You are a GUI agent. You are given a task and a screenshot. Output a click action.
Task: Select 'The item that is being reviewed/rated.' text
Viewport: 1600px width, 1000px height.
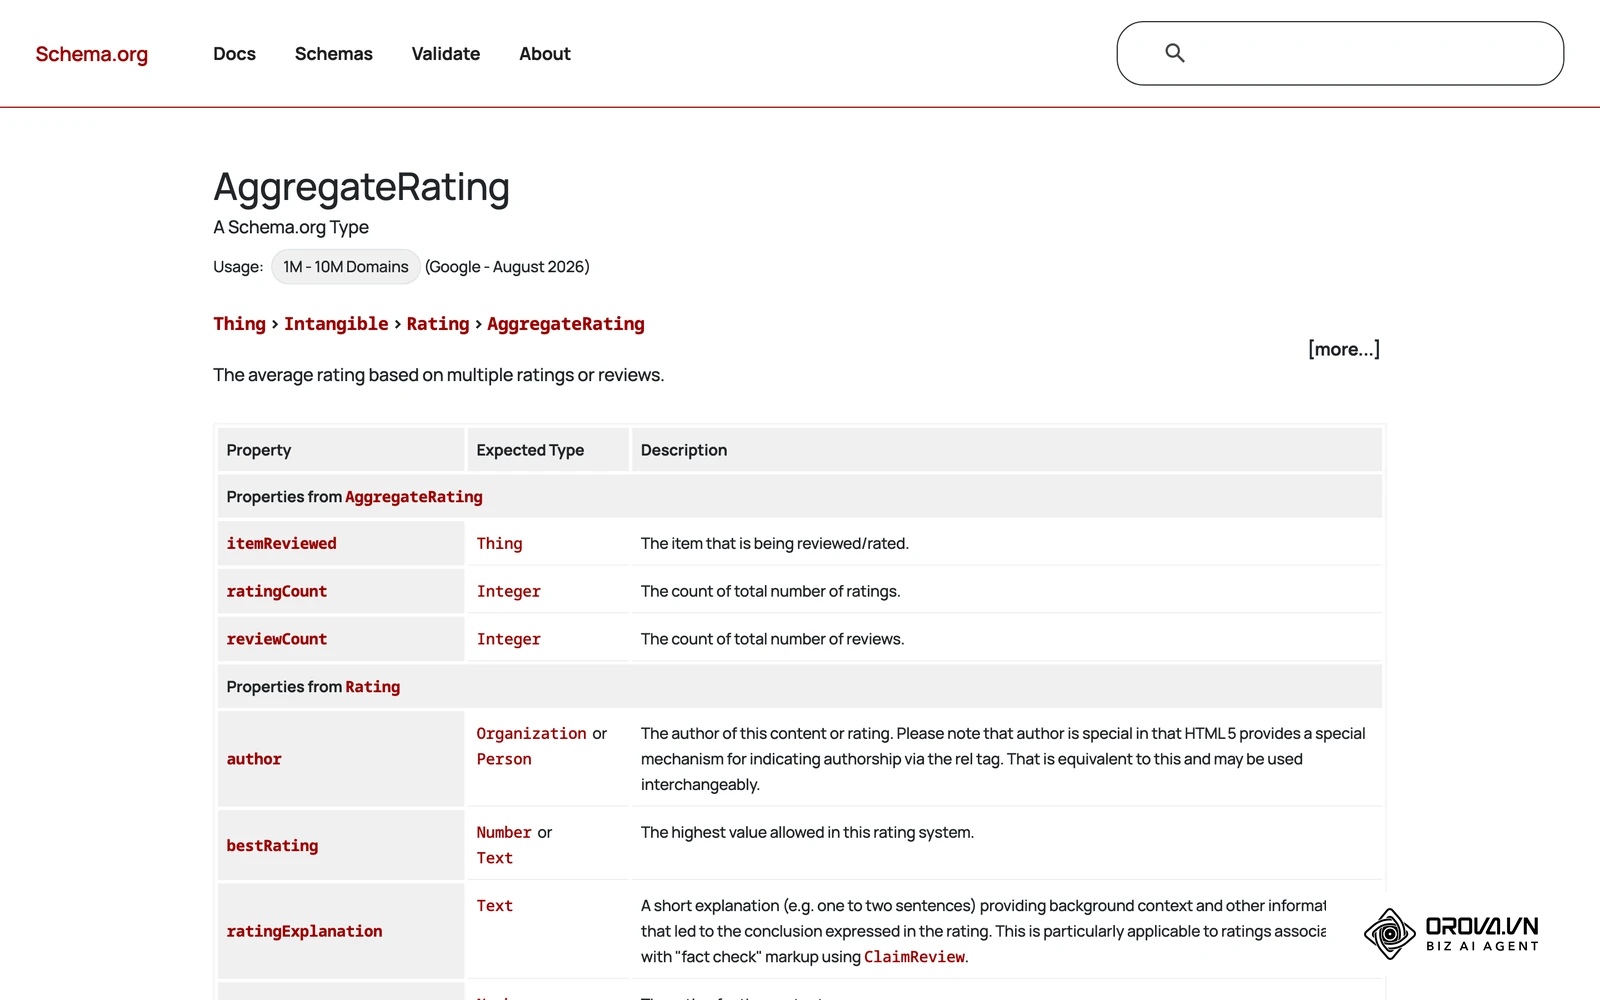(x=775, y=544)
